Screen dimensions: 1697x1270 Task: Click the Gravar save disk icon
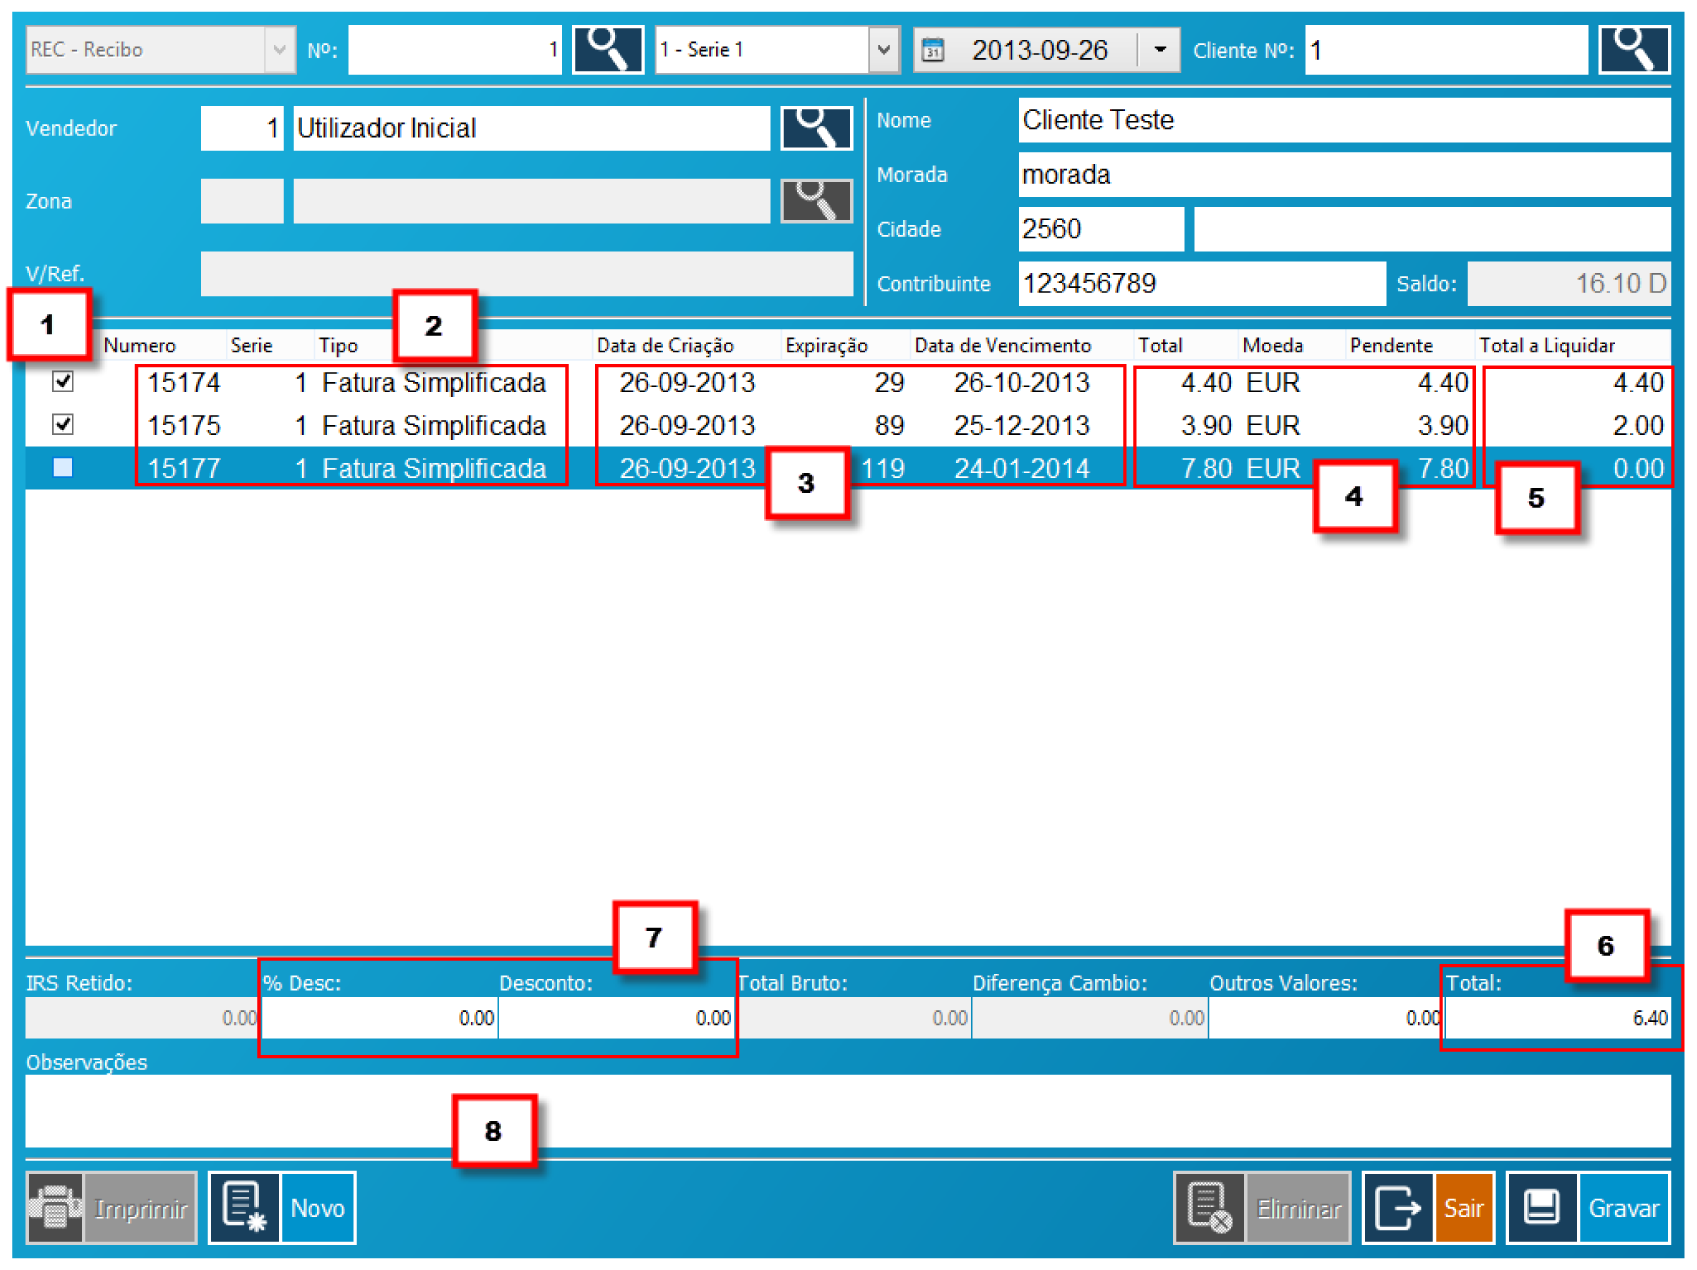[x=1541, y=1208]
